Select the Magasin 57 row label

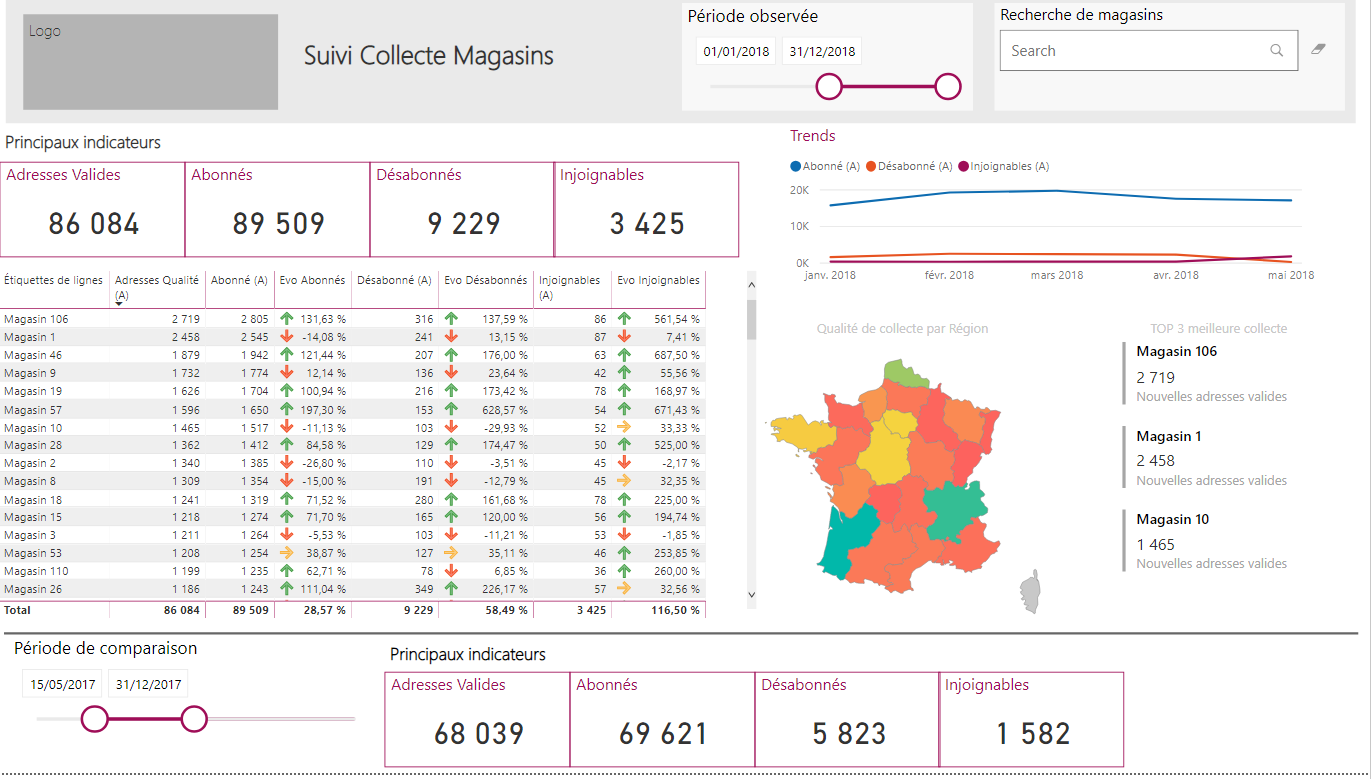[x=33, y=409]
